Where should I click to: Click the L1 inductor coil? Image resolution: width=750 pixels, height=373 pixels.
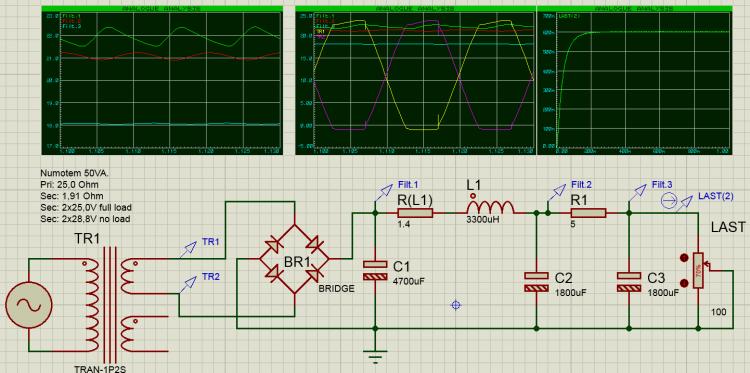(x=490, y=207)
